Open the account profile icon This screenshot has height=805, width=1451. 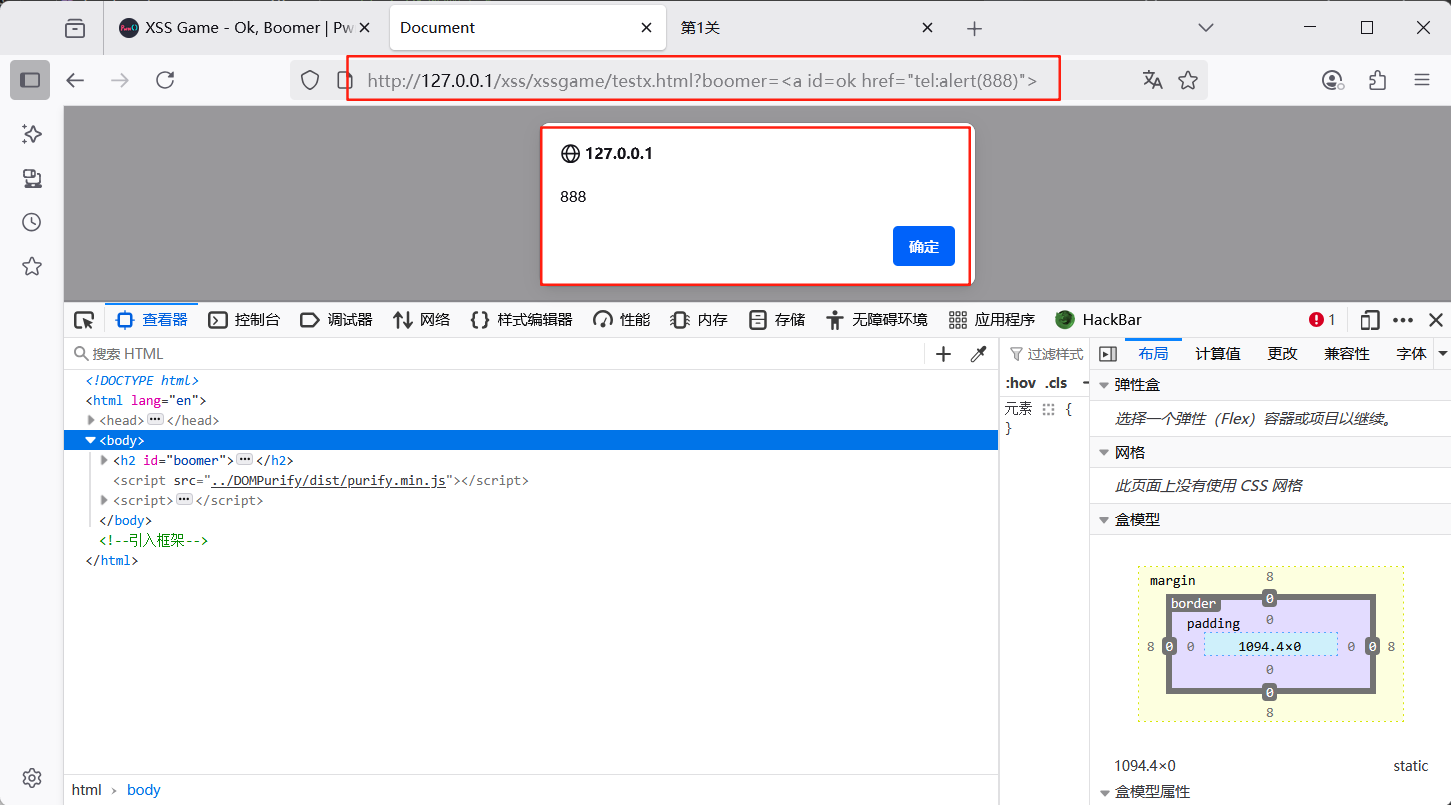pyautogui.click(x=1332, y=80)
